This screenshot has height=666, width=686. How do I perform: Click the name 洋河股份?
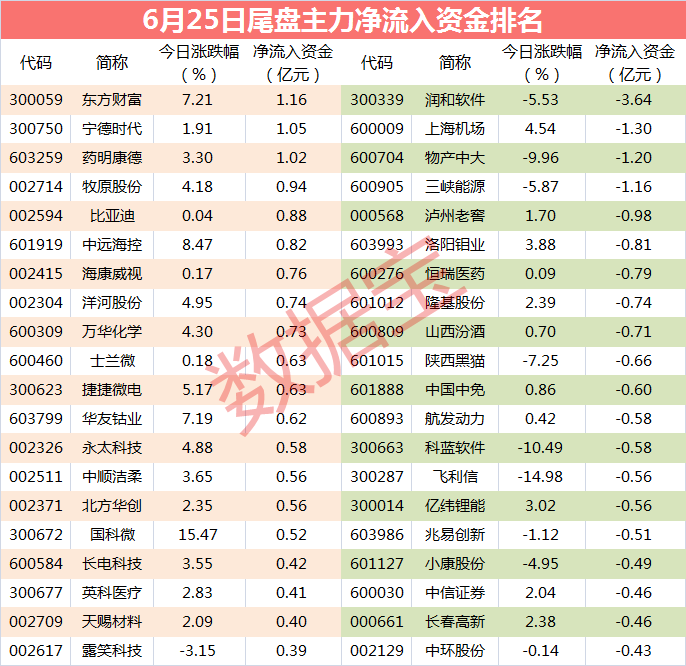click(x=112, y=303)
